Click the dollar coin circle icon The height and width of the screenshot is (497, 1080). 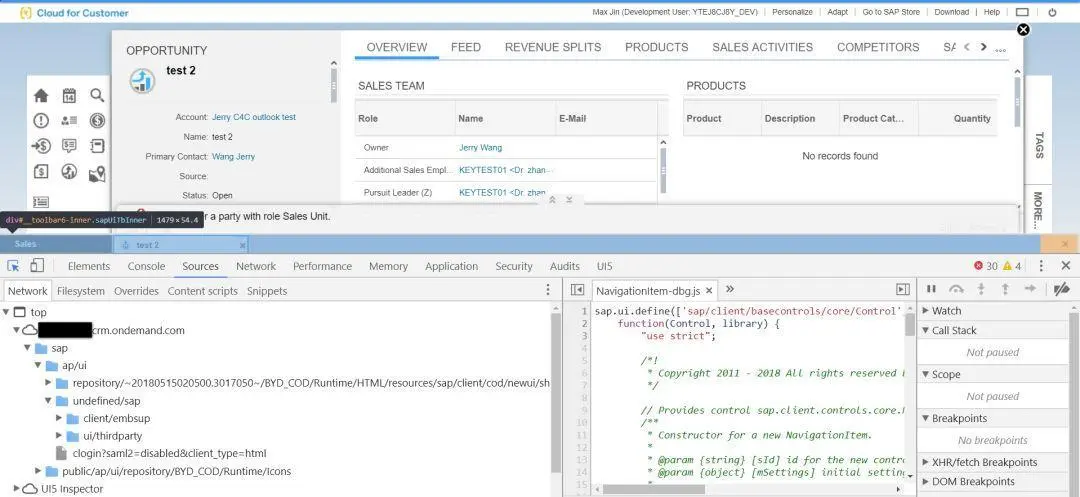pos(97,120)
